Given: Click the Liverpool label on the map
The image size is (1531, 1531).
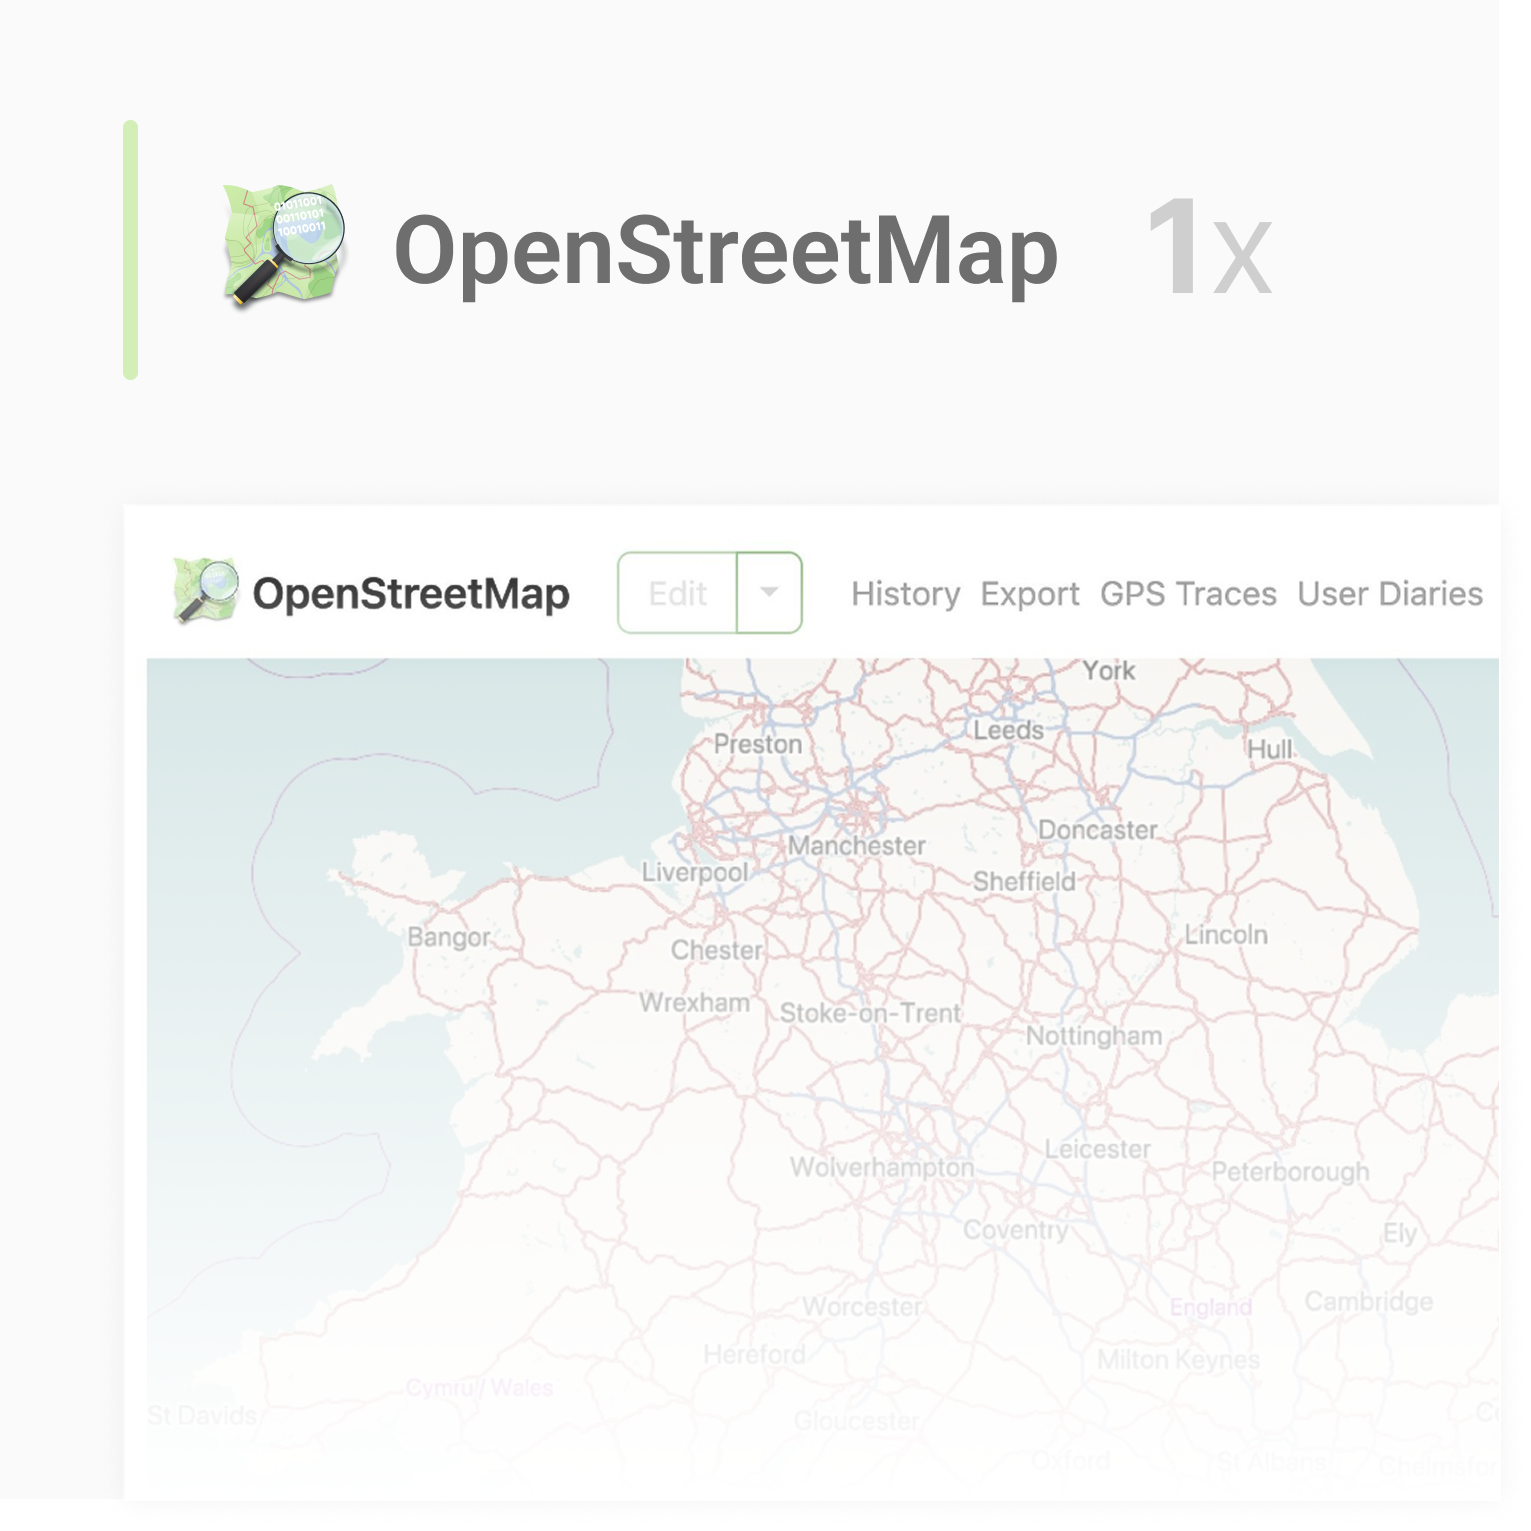Looking at the screenshot, I should tap(695, 873).
